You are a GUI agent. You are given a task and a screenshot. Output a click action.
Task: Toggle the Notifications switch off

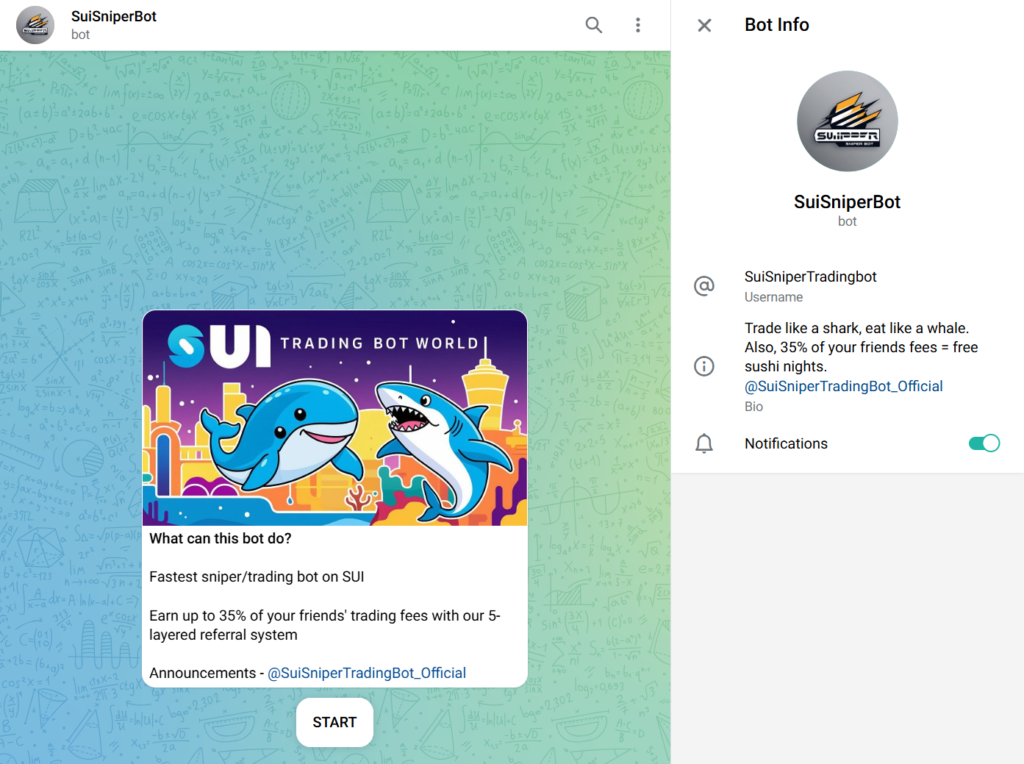tap(984, 443)
